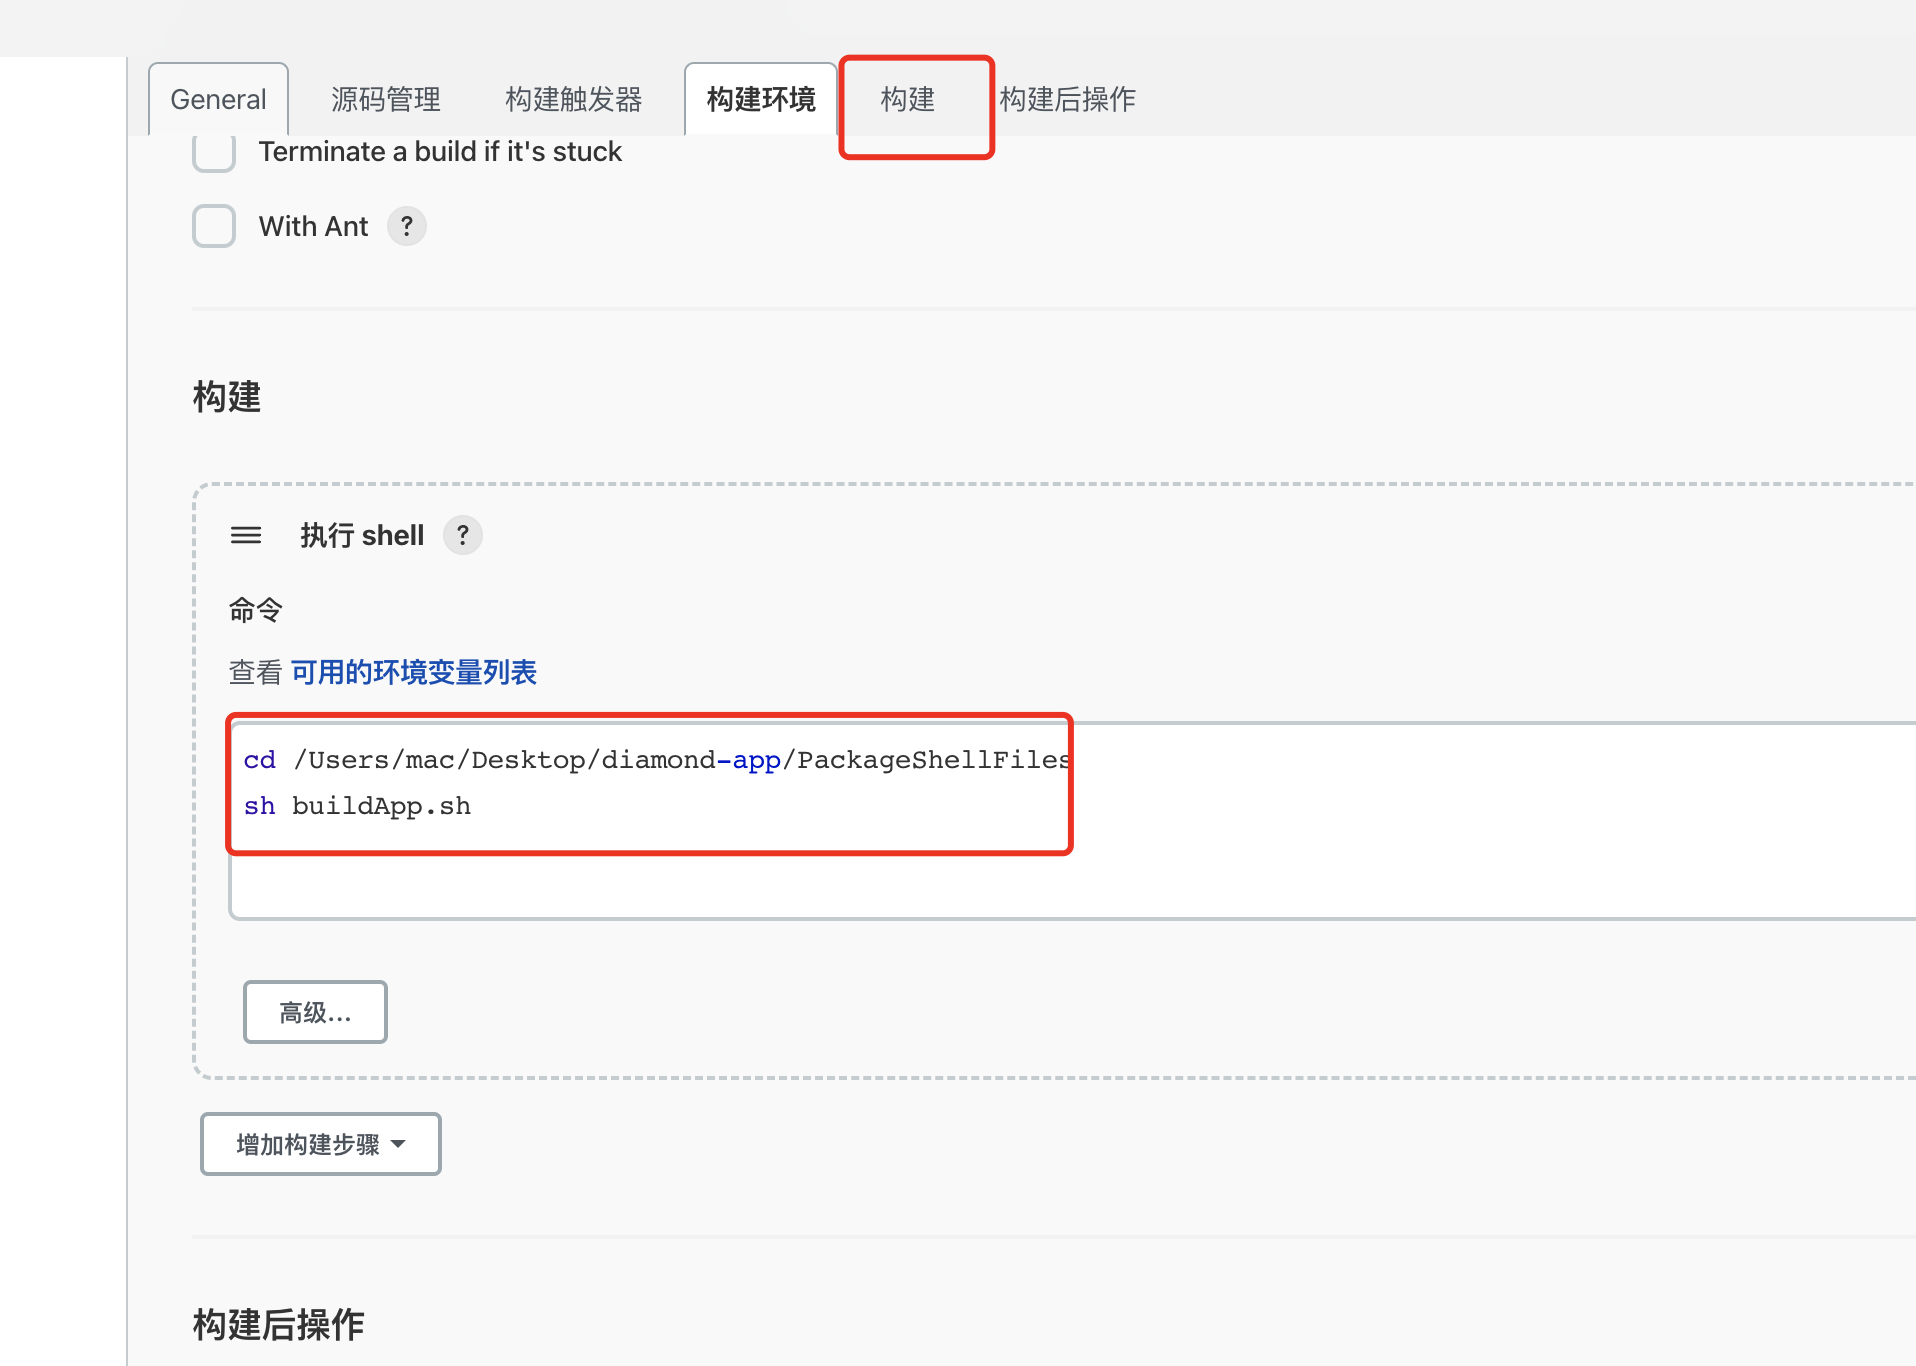Click the 命令 label
Screen dimensions: 1916x1366
256,610
